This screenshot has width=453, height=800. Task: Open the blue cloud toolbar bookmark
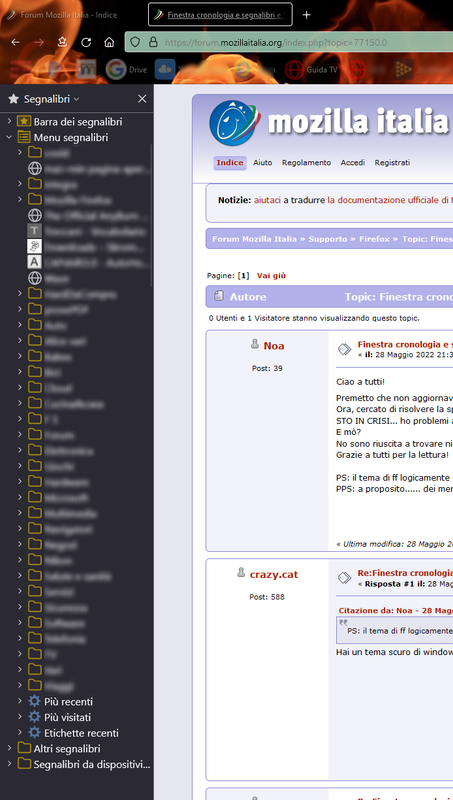click(x=165, y=69)
